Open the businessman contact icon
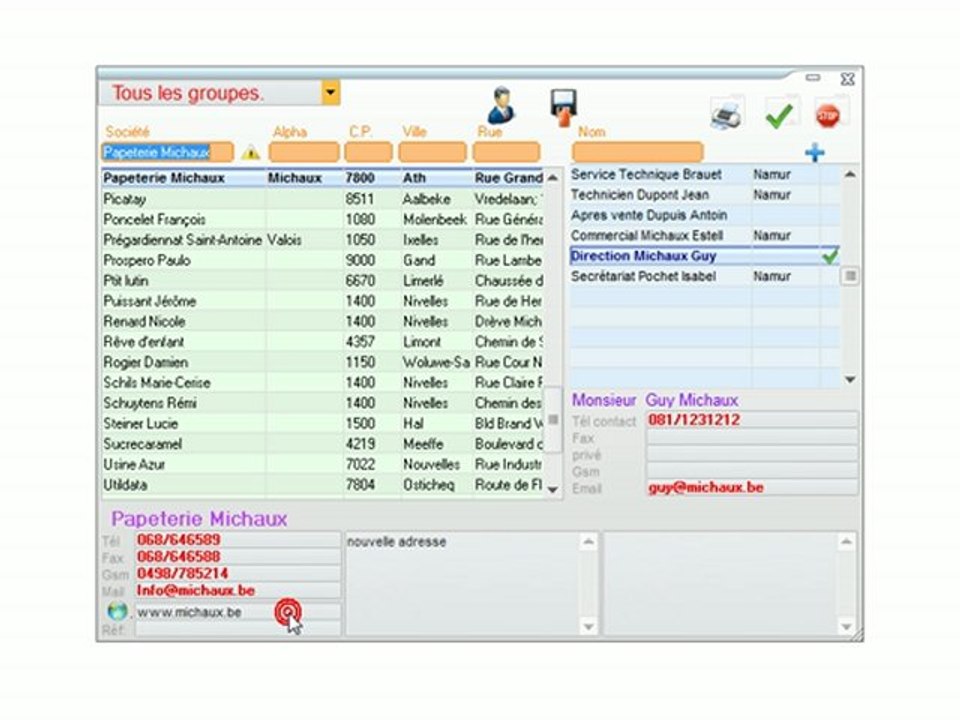The image size is (960, 720). [x=501, y=106]
